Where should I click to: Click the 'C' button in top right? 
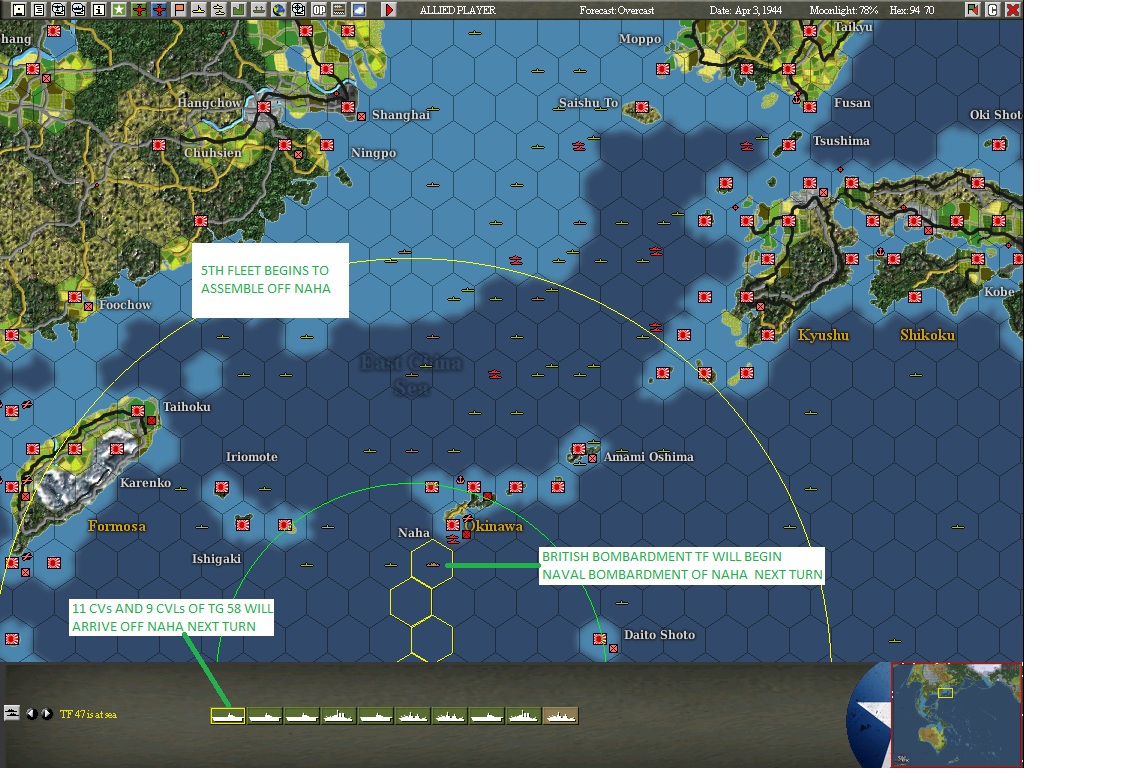click(993, 9)
